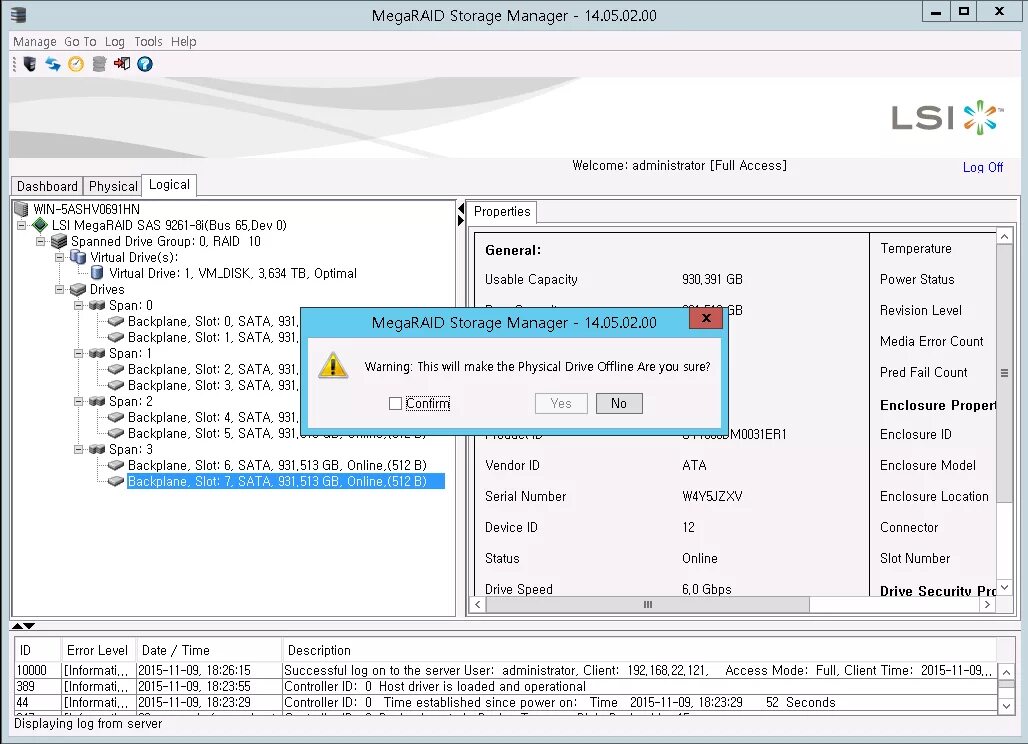Image resolution: width=1028 pixels, height=744 pixels.
Task: Open Help via blue question icon
Action: (145, 64)
